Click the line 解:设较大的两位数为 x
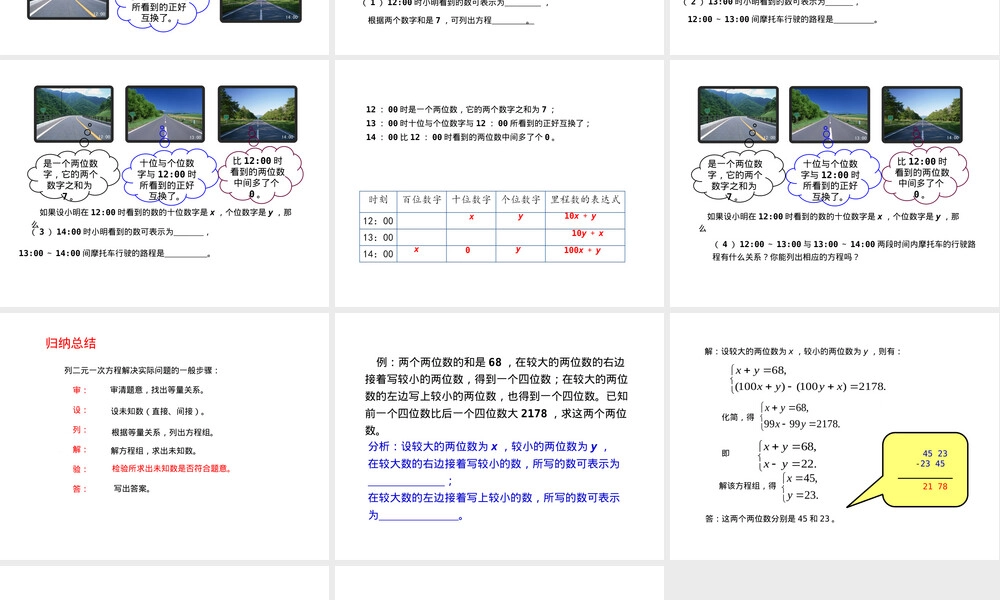This screenshot has width=1000, height=600. coord(803,351)
